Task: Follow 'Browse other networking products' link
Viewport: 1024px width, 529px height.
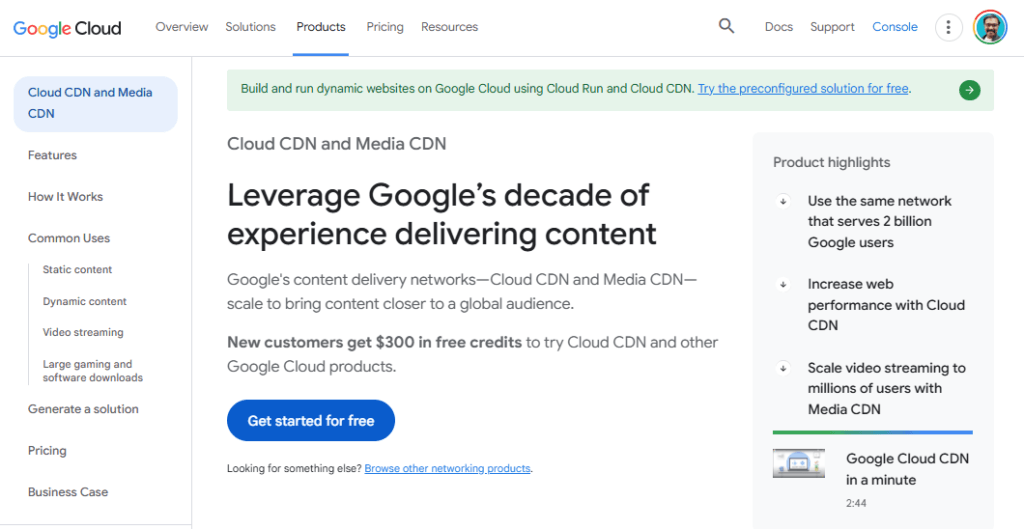Action: [447, 468]
